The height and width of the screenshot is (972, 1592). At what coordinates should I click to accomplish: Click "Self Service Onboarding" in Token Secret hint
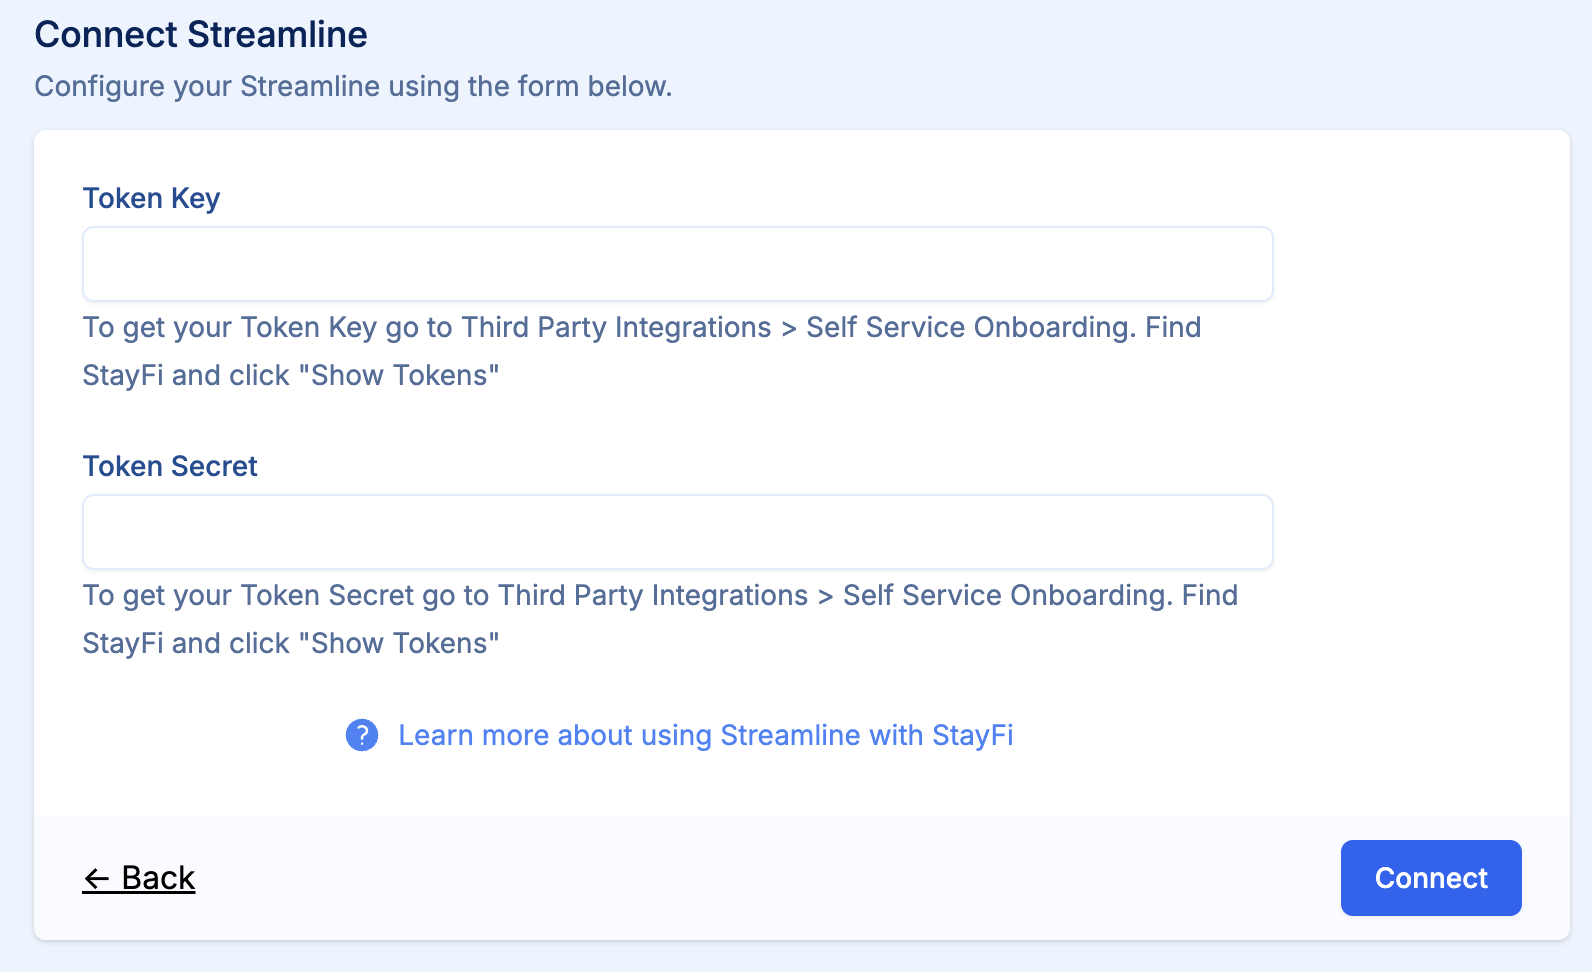pos(1004,595)
